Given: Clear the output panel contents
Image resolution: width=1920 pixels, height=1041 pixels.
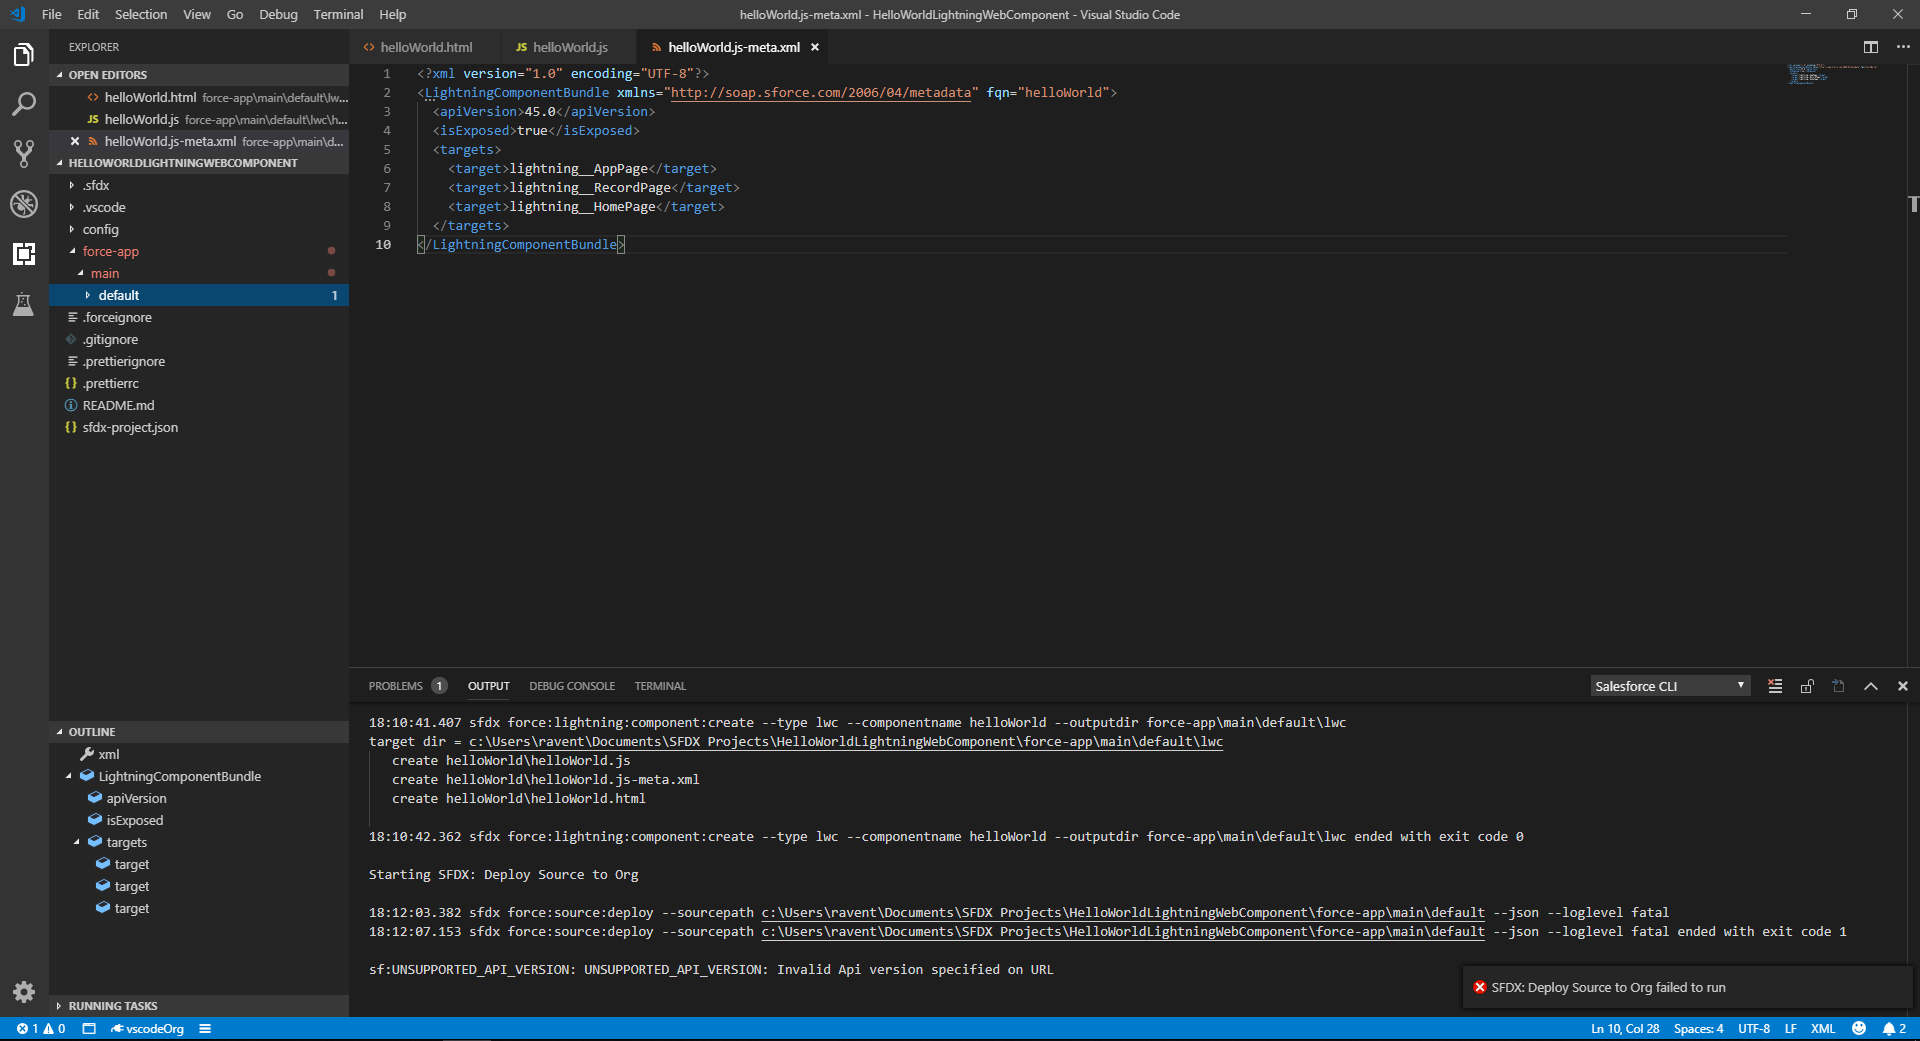Looking at the screenshot, I should 1775,686.
